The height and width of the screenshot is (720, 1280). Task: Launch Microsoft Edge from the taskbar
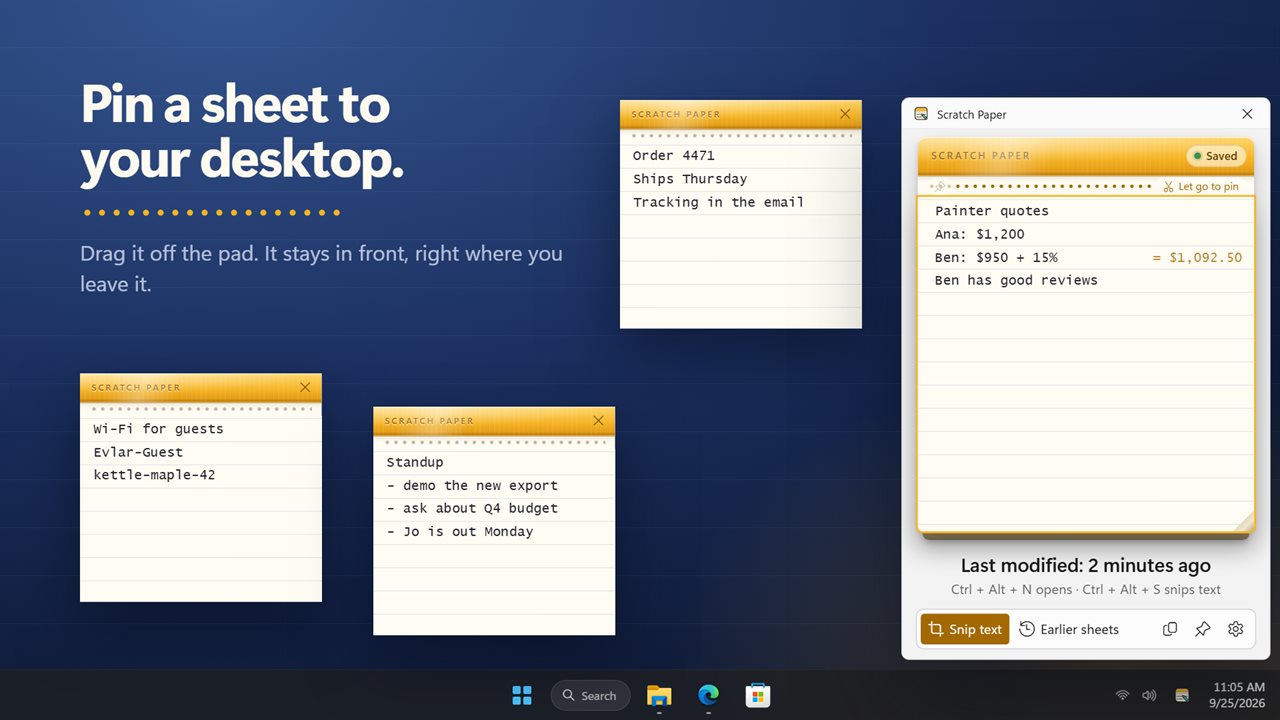(708, 695)
